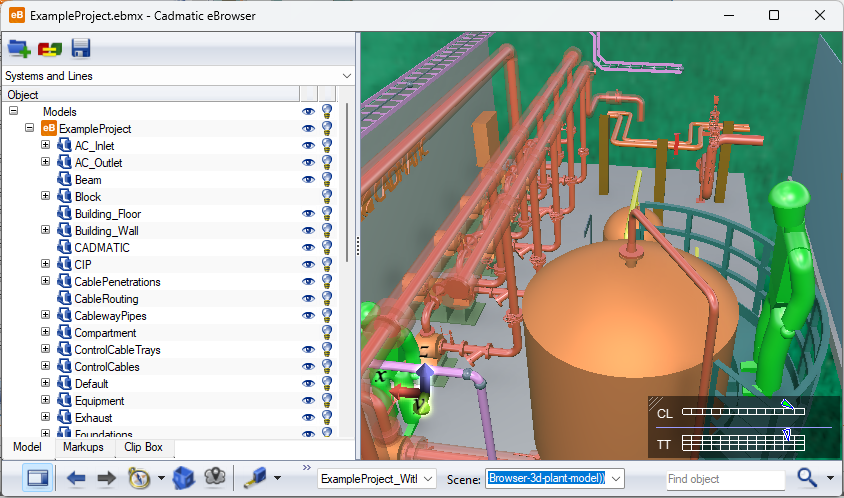Click the red and green compare icon
The height and width of the screenshot is (498, 844).
click(50, 48)
